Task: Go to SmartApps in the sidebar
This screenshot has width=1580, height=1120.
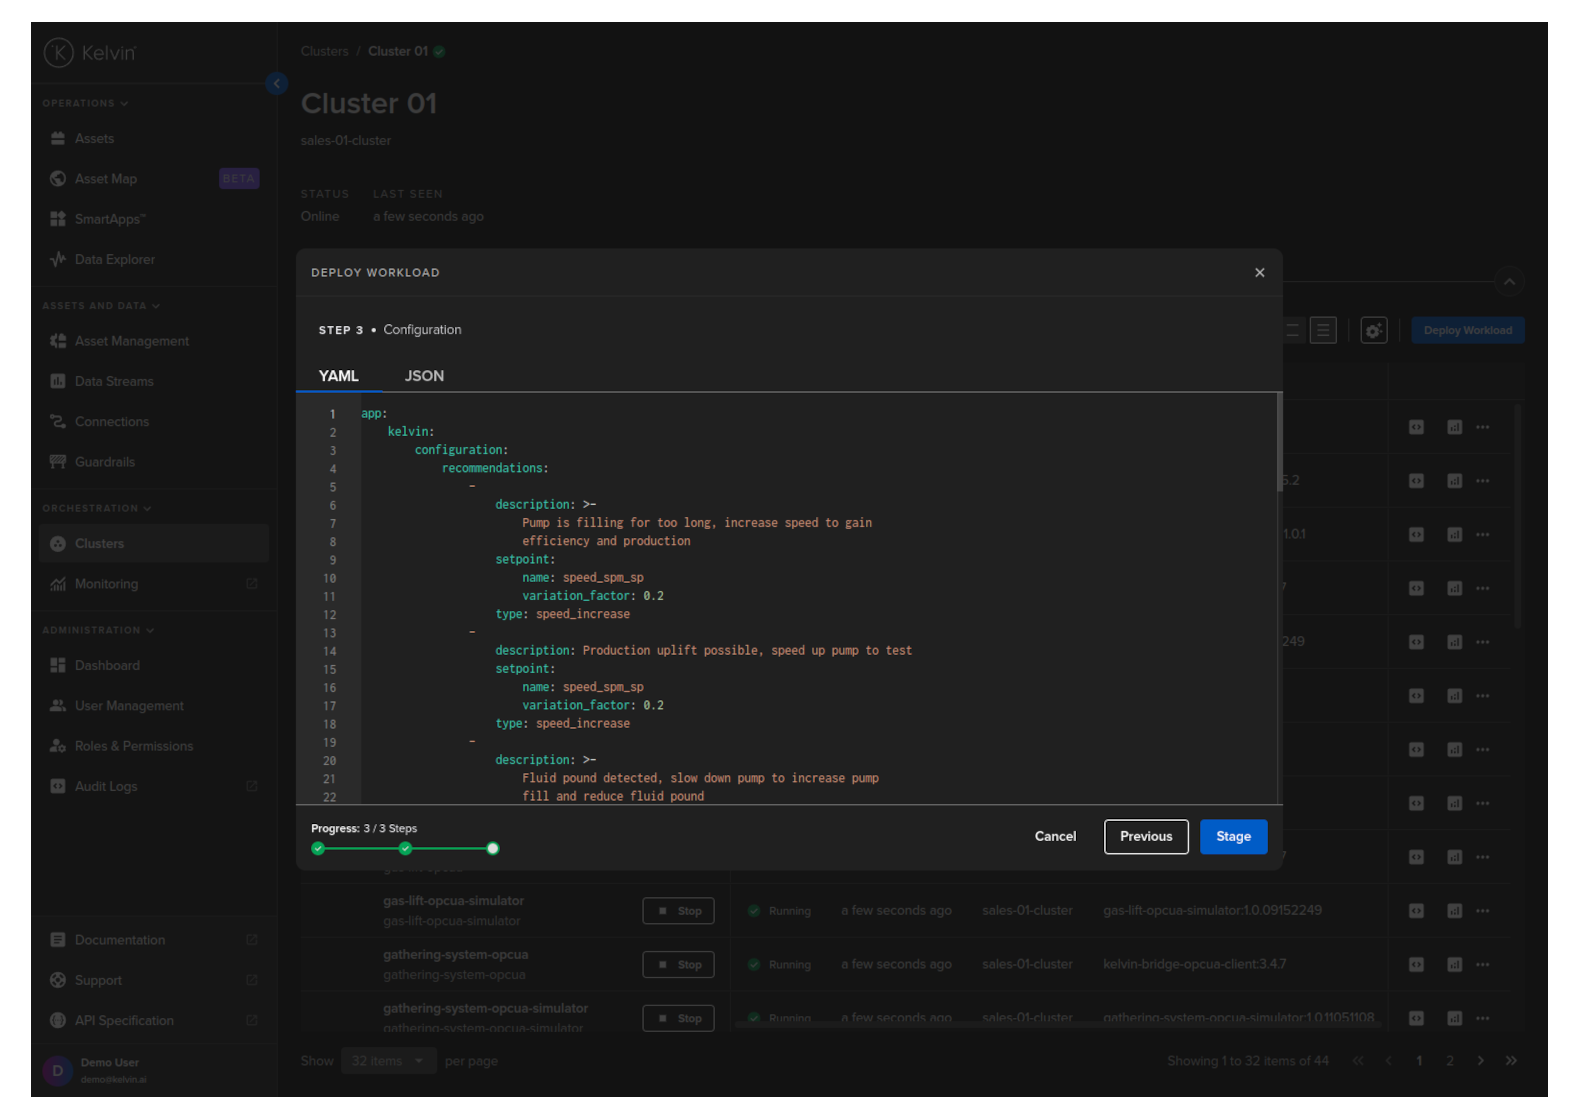Action: (x=109, y=219)
